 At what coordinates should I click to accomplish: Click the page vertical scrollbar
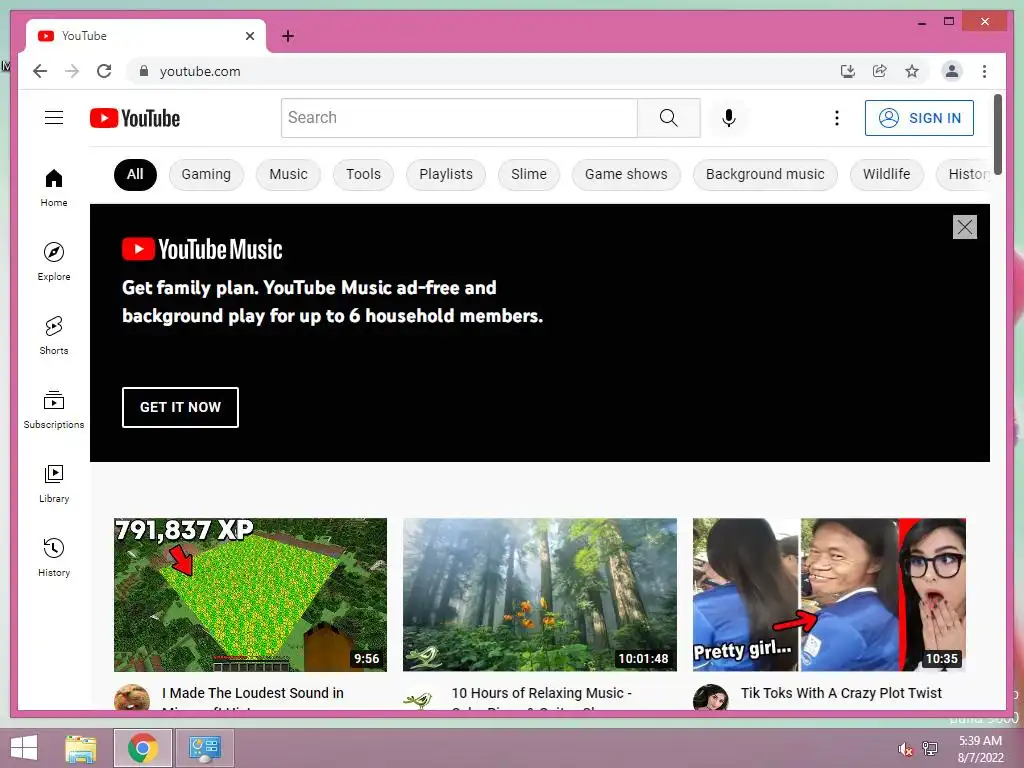tap(997, 134)
